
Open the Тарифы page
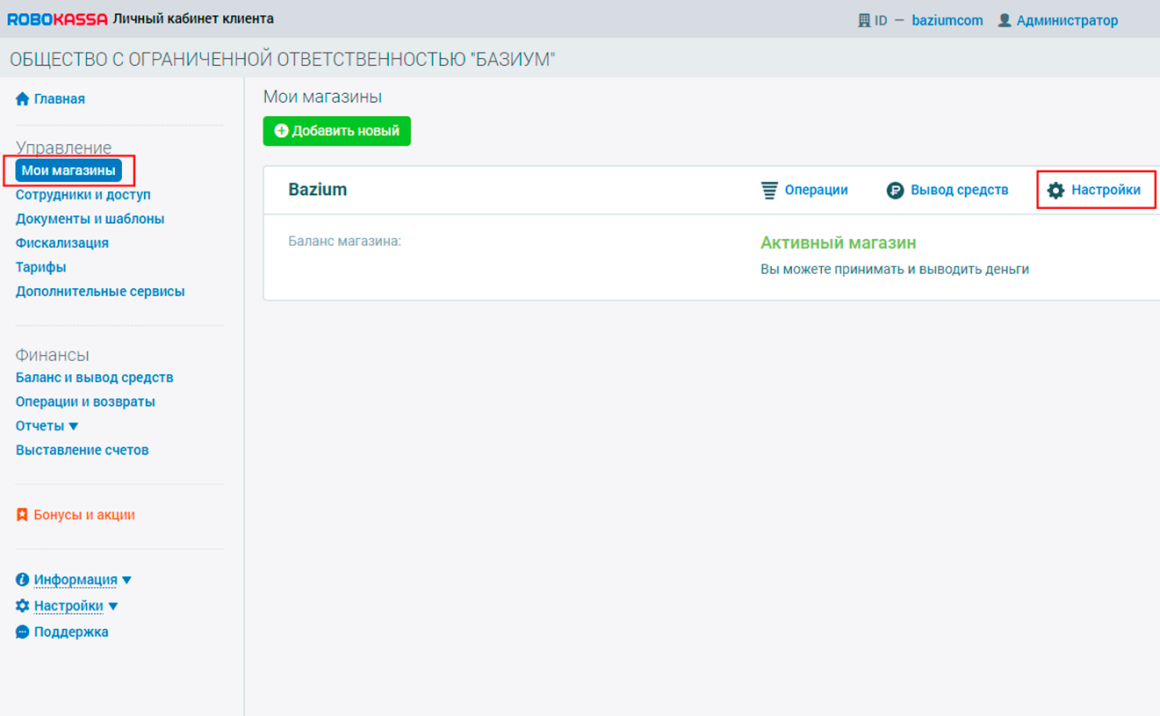point(41,267)
